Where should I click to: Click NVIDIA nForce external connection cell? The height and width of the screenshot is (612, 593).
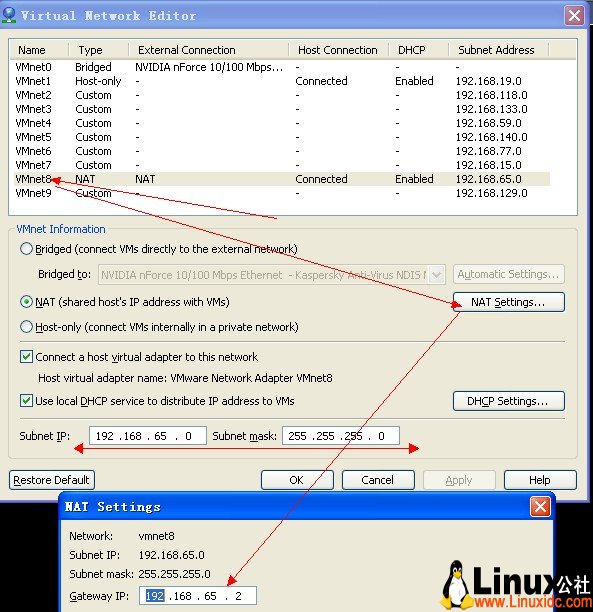[209, 67]
